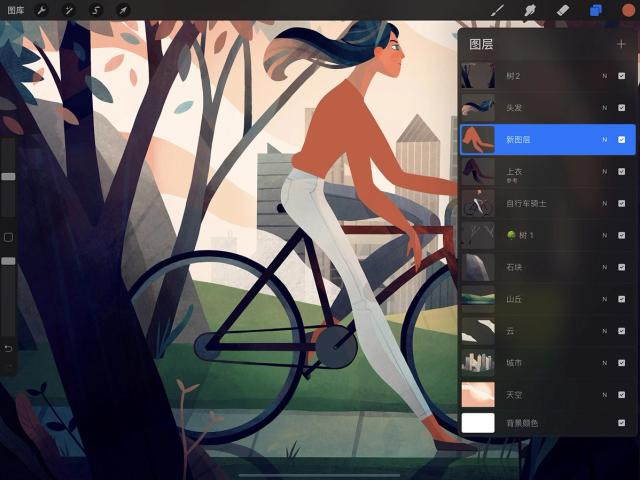Toggle visibility of 头发 layer
The image size is (640, 480).
point(621,108)
